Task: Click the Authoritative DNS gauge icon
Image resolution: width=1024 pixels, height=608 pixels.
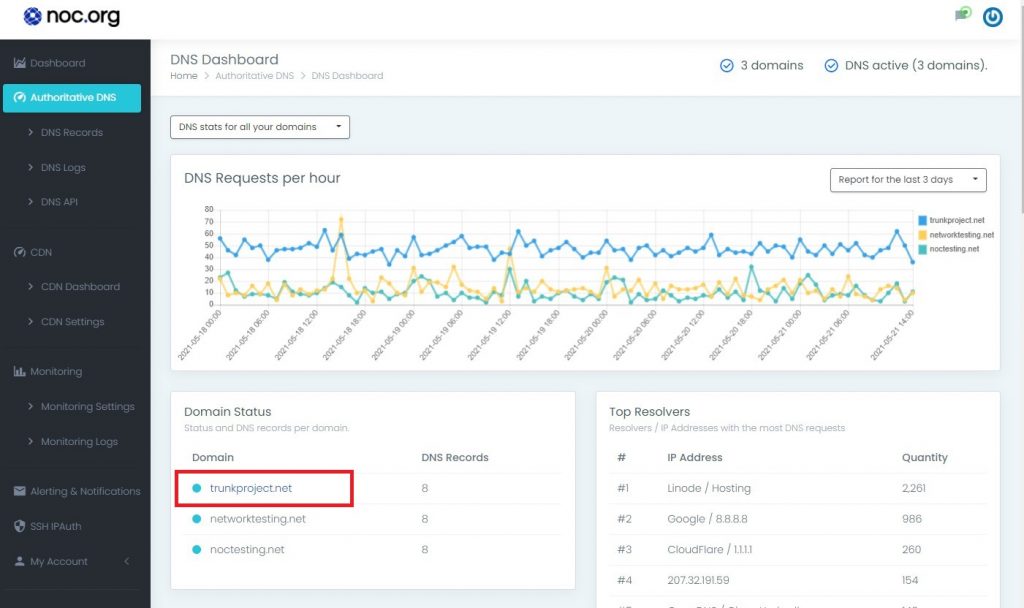Action: [20, 97]
